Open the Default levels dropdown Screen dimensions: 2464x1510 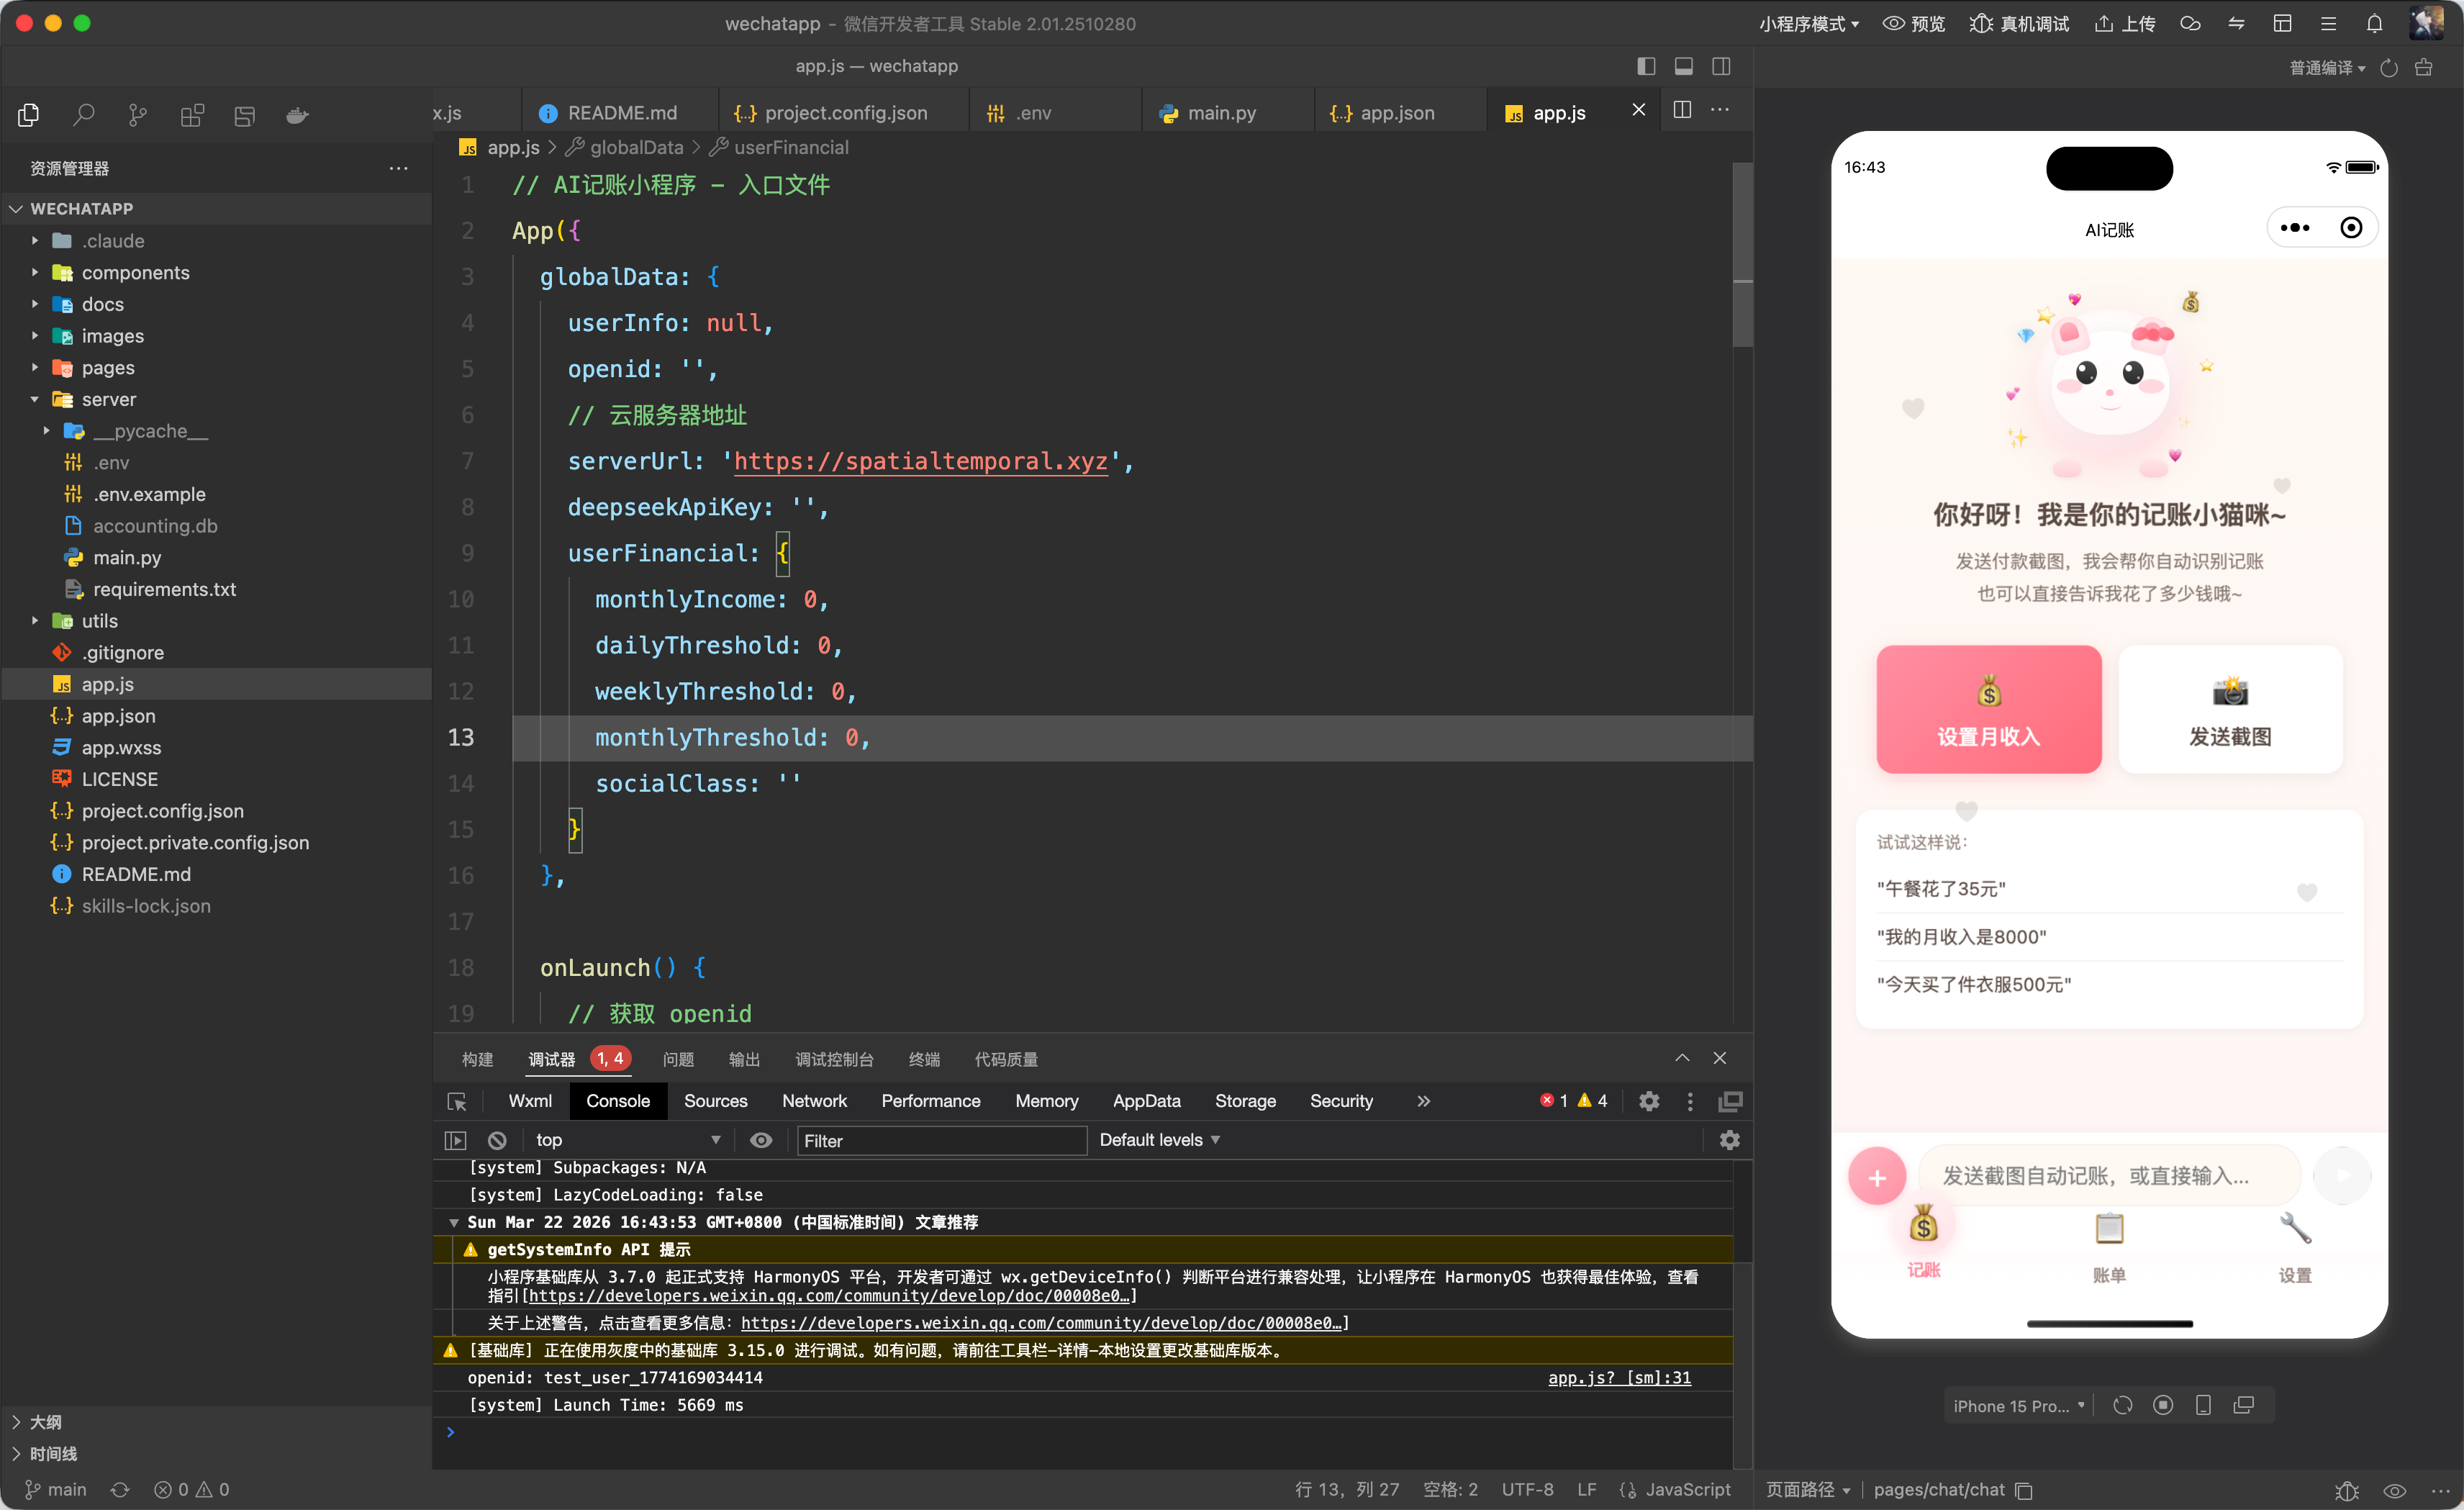pyautogui.click(x=1159, y=1140)
